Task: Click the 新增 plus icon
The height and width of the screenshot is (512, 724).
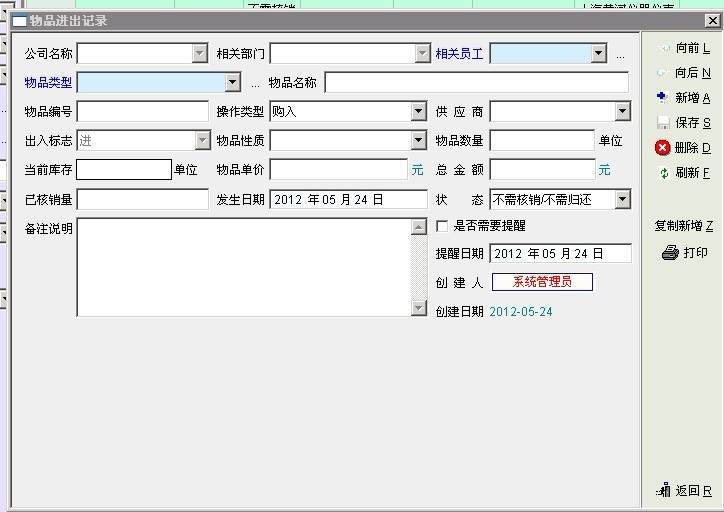Action: (x=662, y=97)
